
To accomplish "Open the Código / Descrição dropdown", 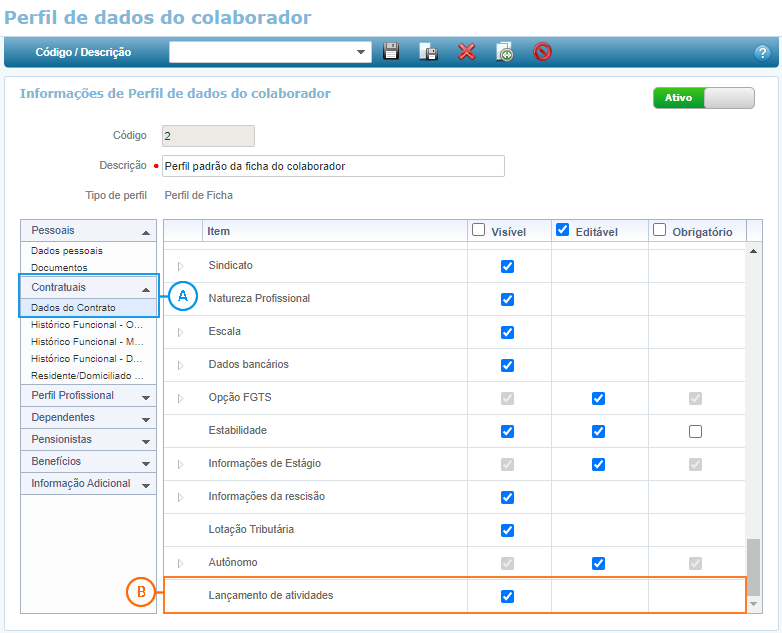I will pyautogui.click(x=361, y=52).
